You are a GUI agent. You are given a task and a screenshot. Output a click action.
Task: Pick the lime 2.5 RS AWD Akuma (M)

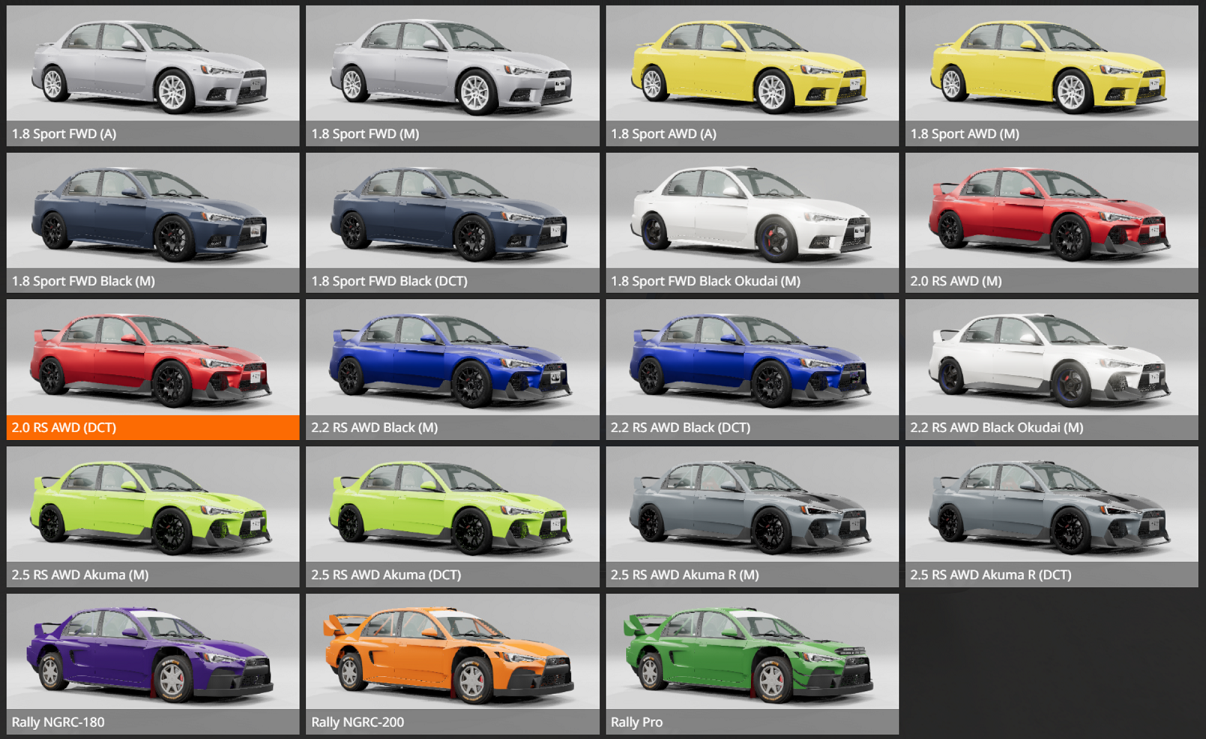pos(153,506)
